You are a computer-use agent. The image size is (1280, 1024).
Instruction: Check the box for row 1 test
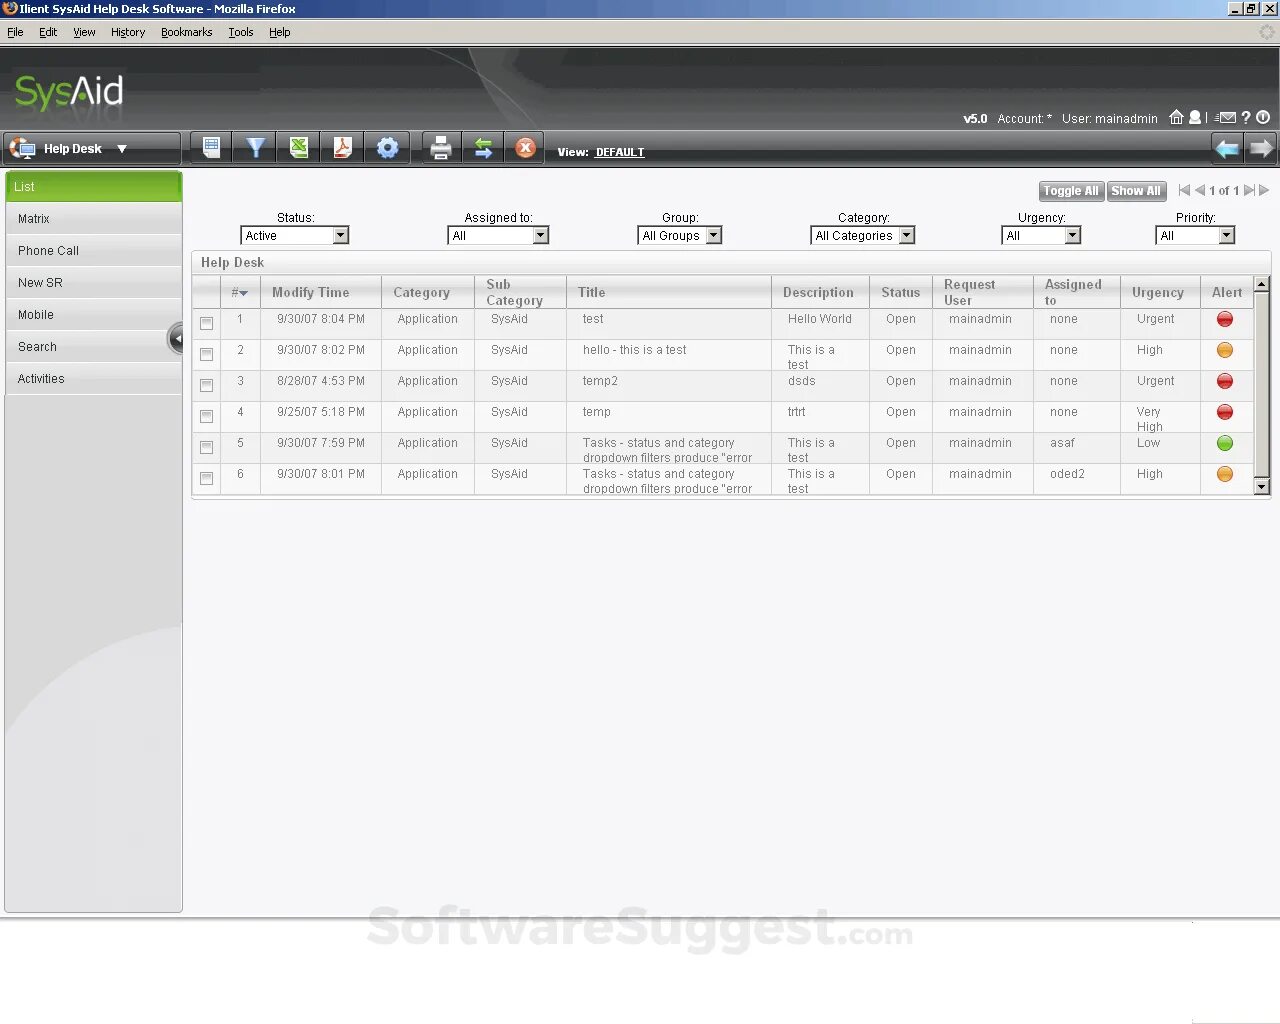point(207,323)
